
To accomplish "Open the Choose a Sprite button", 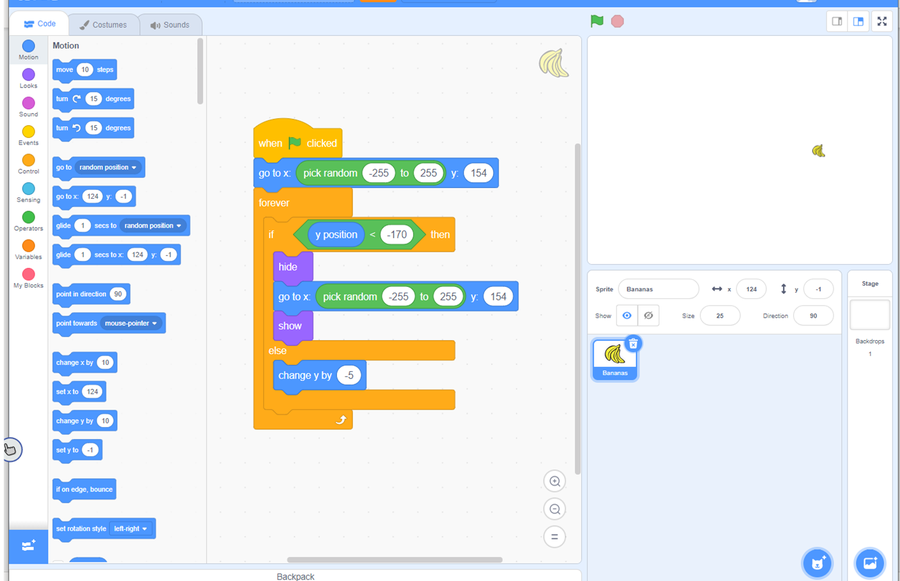I will tap(817, 563).
